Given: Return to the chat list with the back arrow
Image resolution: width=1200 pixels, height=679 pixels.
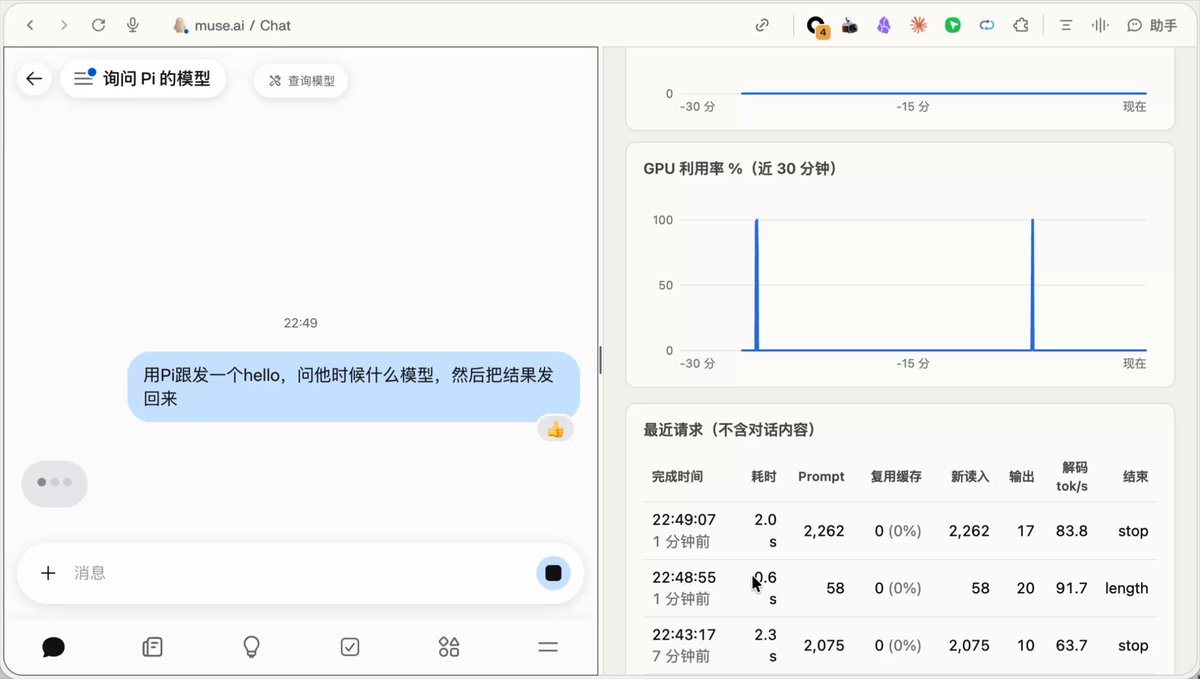Looking at the screenshot, I should click(x=34, y=79).
